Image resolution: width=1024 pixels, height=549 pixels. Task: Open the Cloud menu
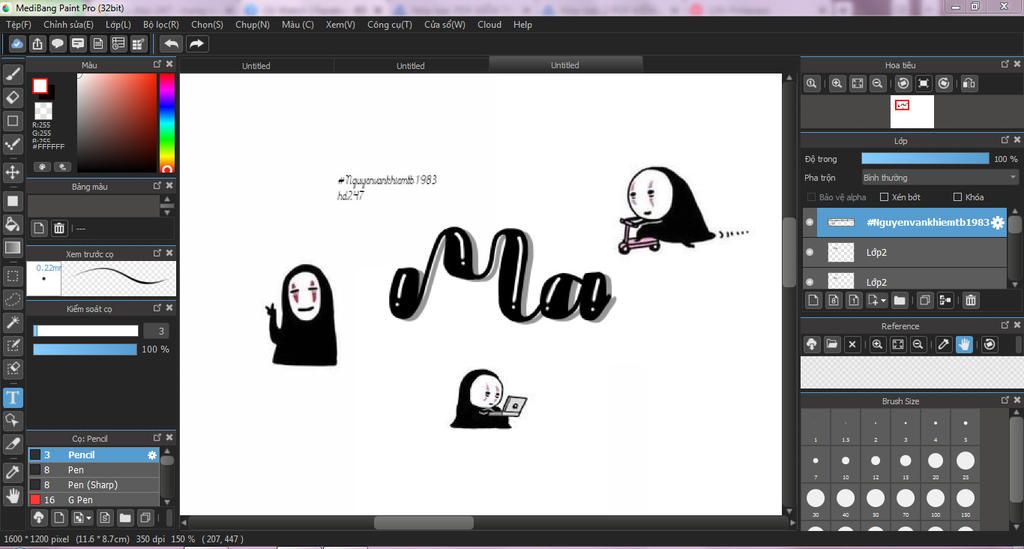click(489, 24)
